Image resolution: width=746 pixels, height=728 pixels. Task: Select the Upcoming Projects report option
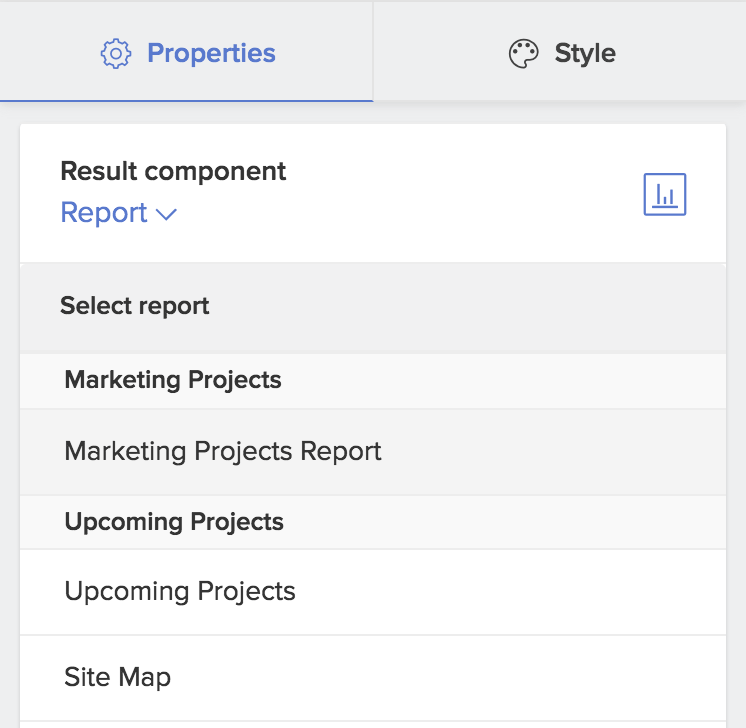click(180, 591)
